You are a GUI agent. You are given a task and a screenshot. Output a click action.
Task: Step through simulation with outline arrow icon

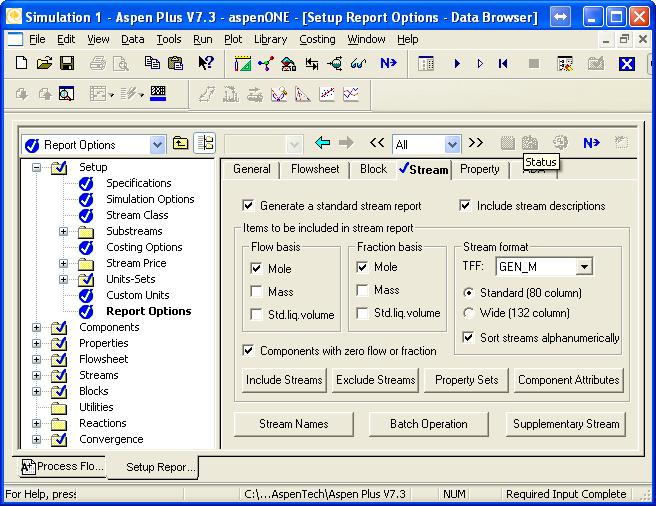tap(480, 64)
